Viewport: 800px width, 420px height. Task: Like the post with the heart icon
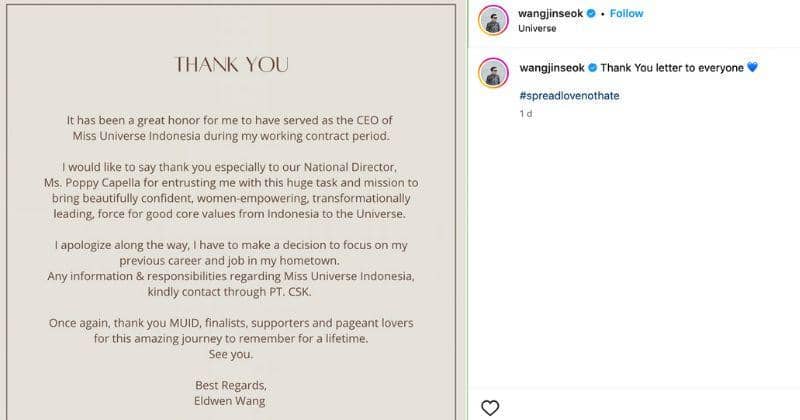tap(490, 407)
